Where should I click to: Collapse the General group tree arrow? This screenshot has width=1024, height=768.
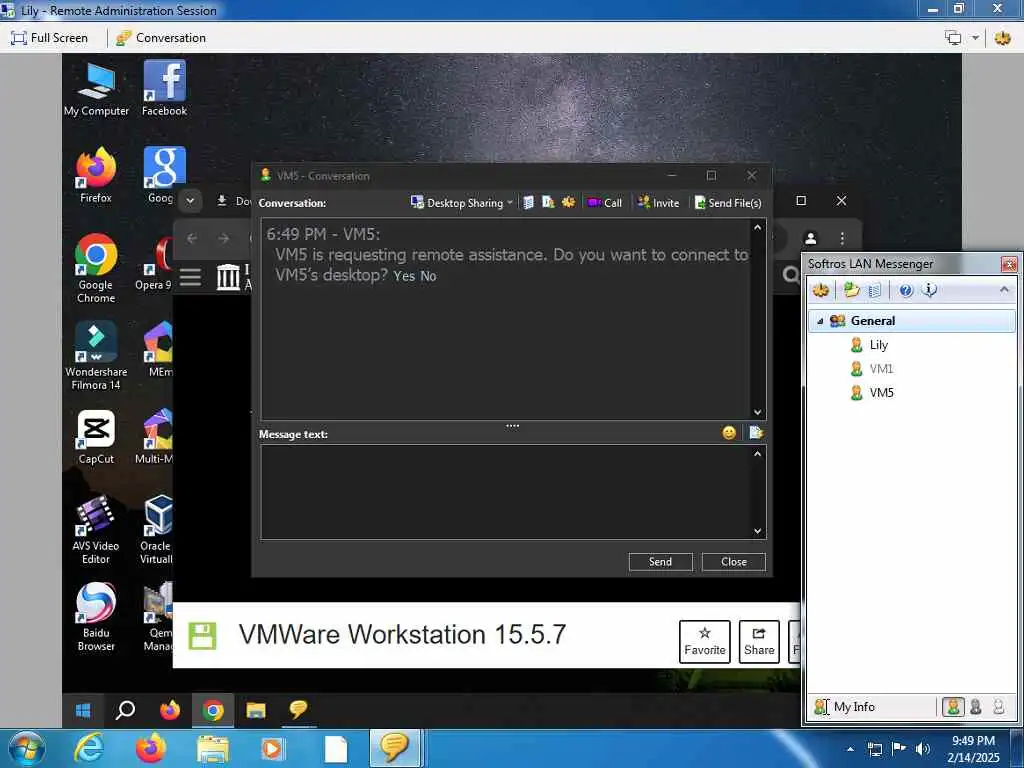click(820, 321)
